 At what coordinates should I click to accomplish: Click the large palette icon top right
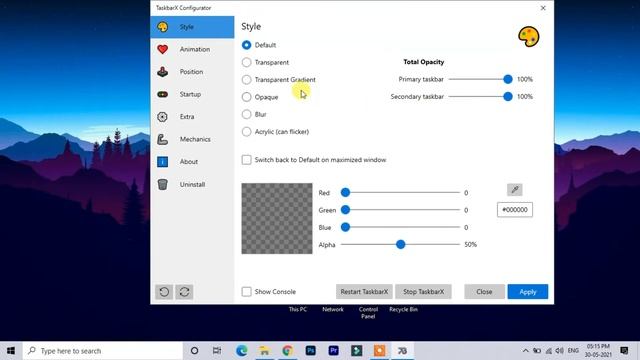[x=529, y=37]
